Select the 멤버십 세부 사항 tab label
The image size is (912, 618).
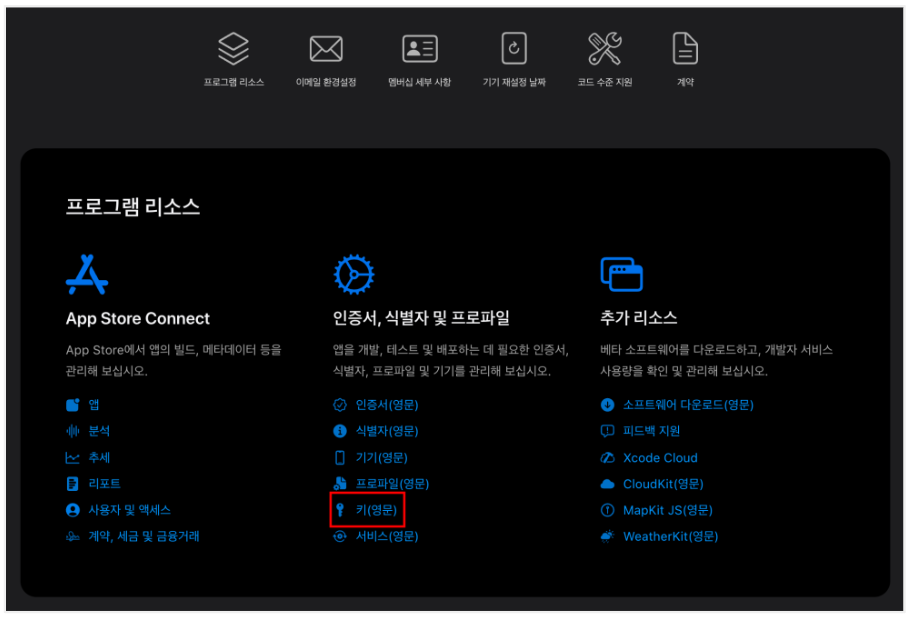419,83
